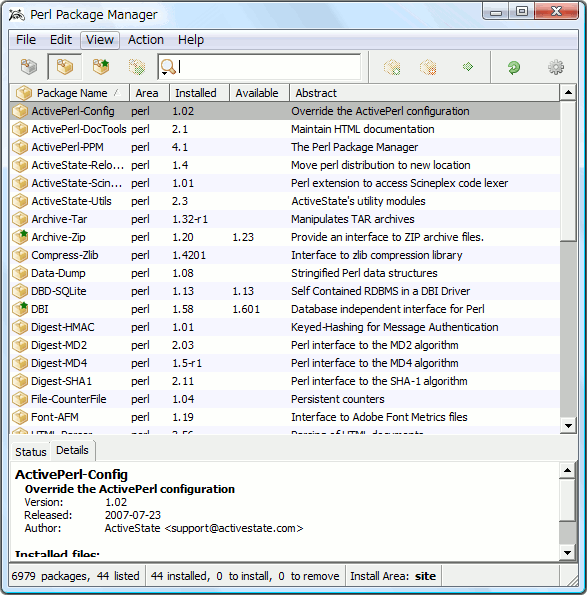
Task: Sort by Abstract column header
Action: coord(425,93)
